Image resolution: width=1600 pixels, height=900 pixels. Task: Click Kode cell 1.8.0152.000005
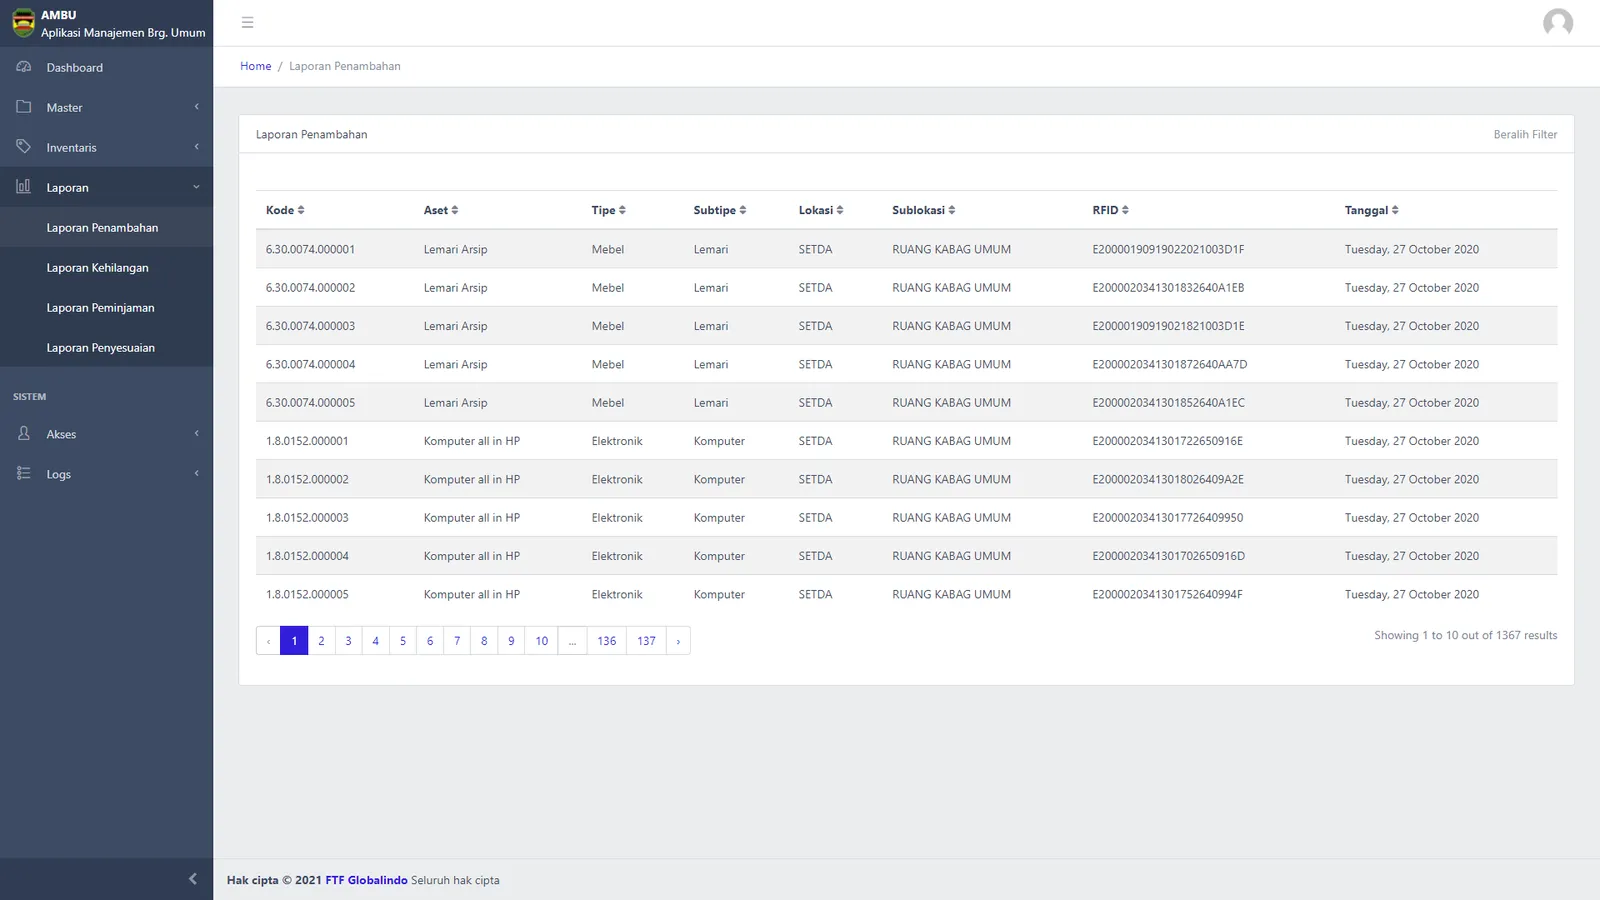(x=307, y=594)
